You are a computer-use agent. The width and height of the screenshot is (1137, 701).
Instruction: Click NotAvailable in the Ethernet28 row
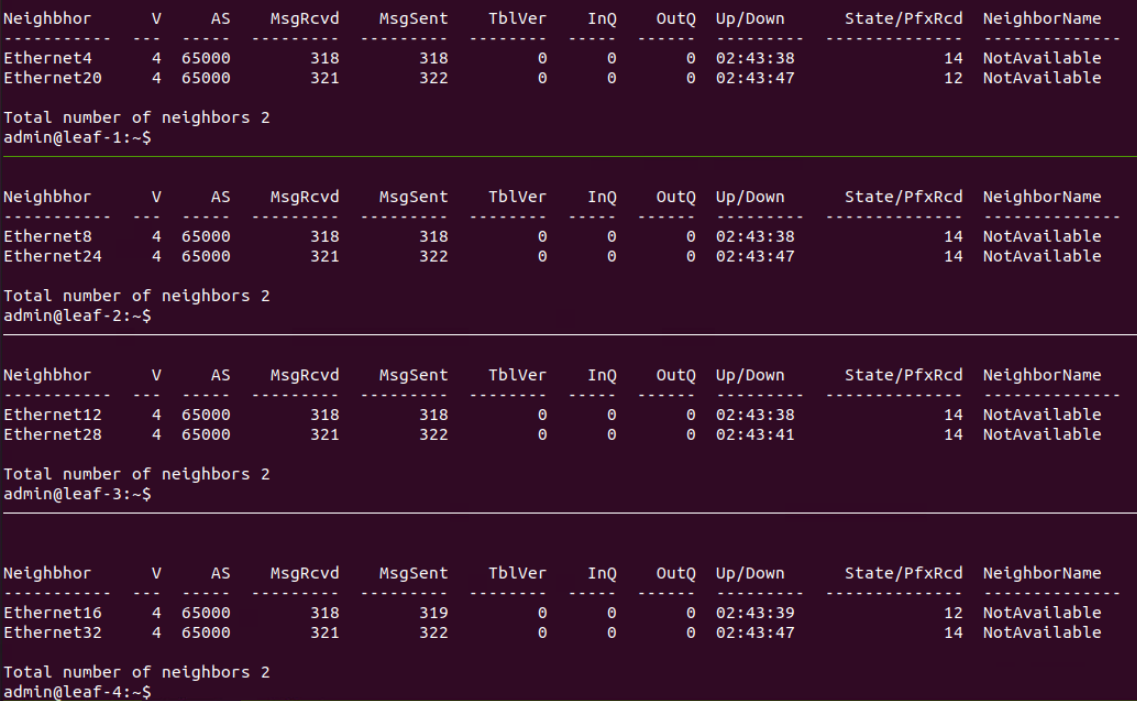pyautogui.click(x=1042, y=434)
